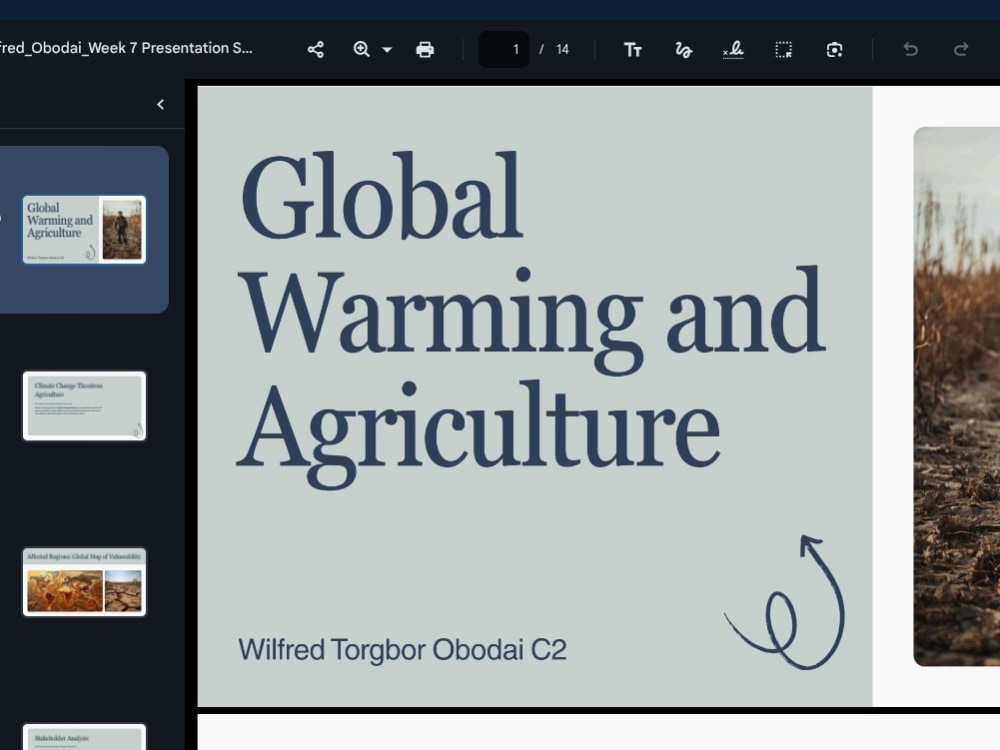Viewport: 1000px width, 750px height.
Task: Undo the last action
Action: point(911,50)
